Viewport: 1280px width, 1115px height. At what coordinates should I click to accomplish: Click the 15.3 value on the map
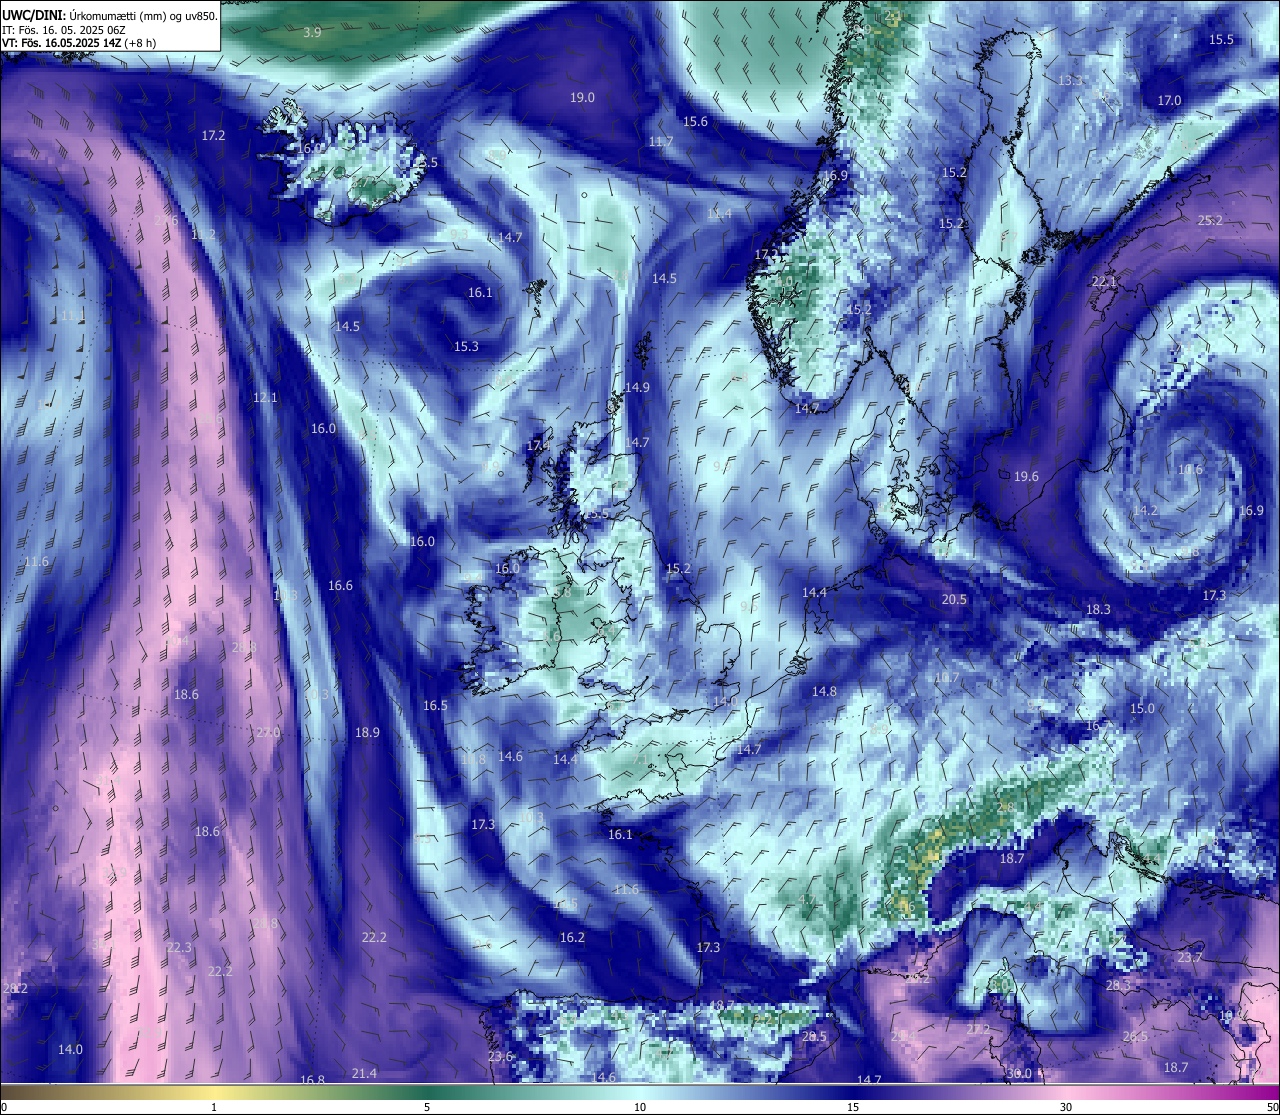tap(466, 347)
